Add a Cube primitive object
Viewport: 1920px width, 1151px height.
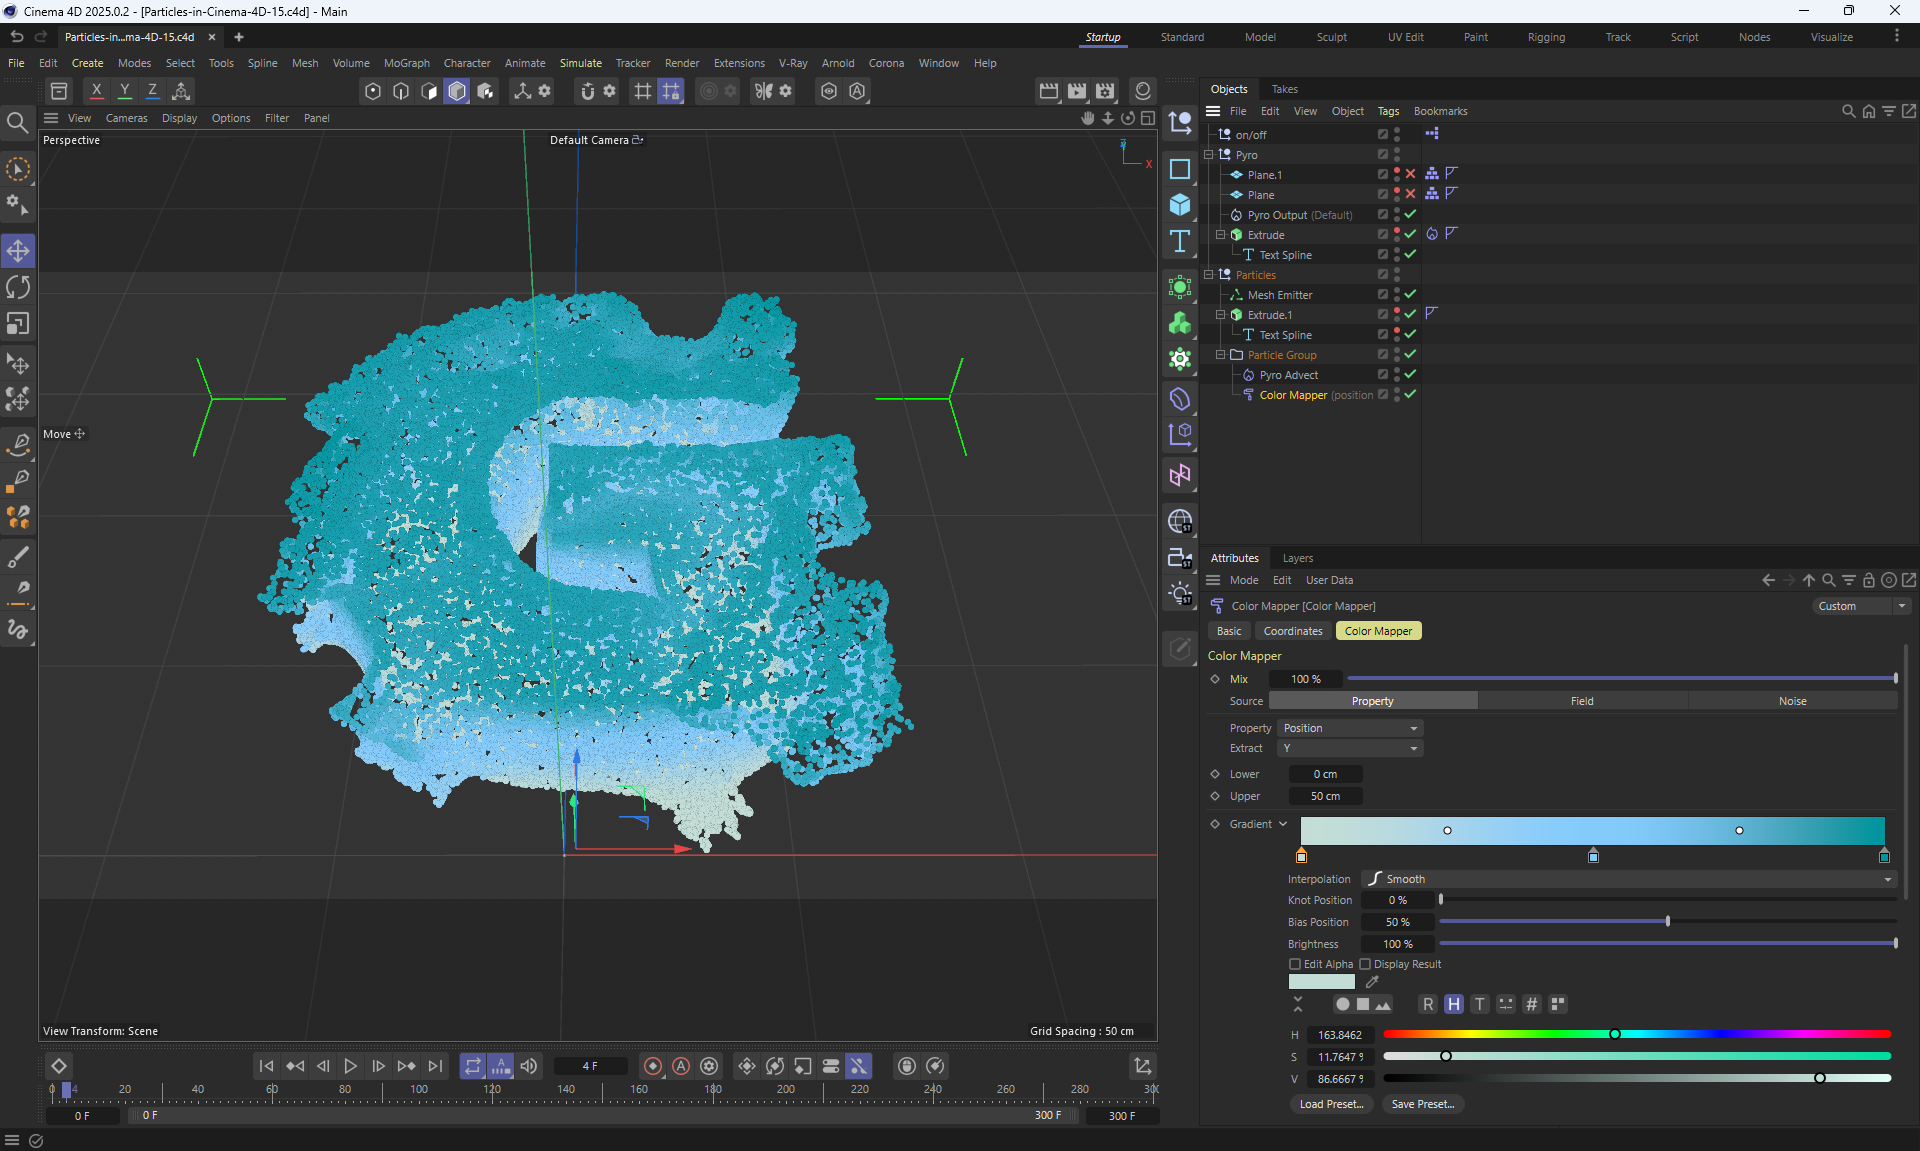coord(1180,204)
